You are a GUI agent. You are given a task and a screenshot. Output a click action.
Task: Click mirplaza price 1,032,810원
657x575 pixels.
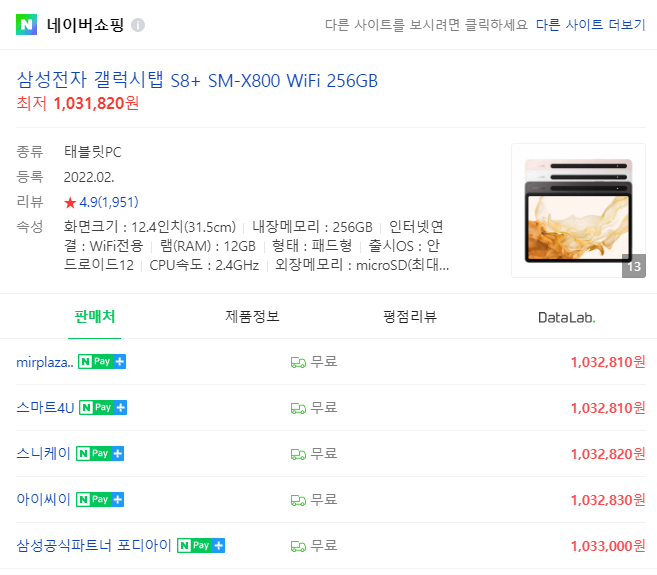click(608, 362)
